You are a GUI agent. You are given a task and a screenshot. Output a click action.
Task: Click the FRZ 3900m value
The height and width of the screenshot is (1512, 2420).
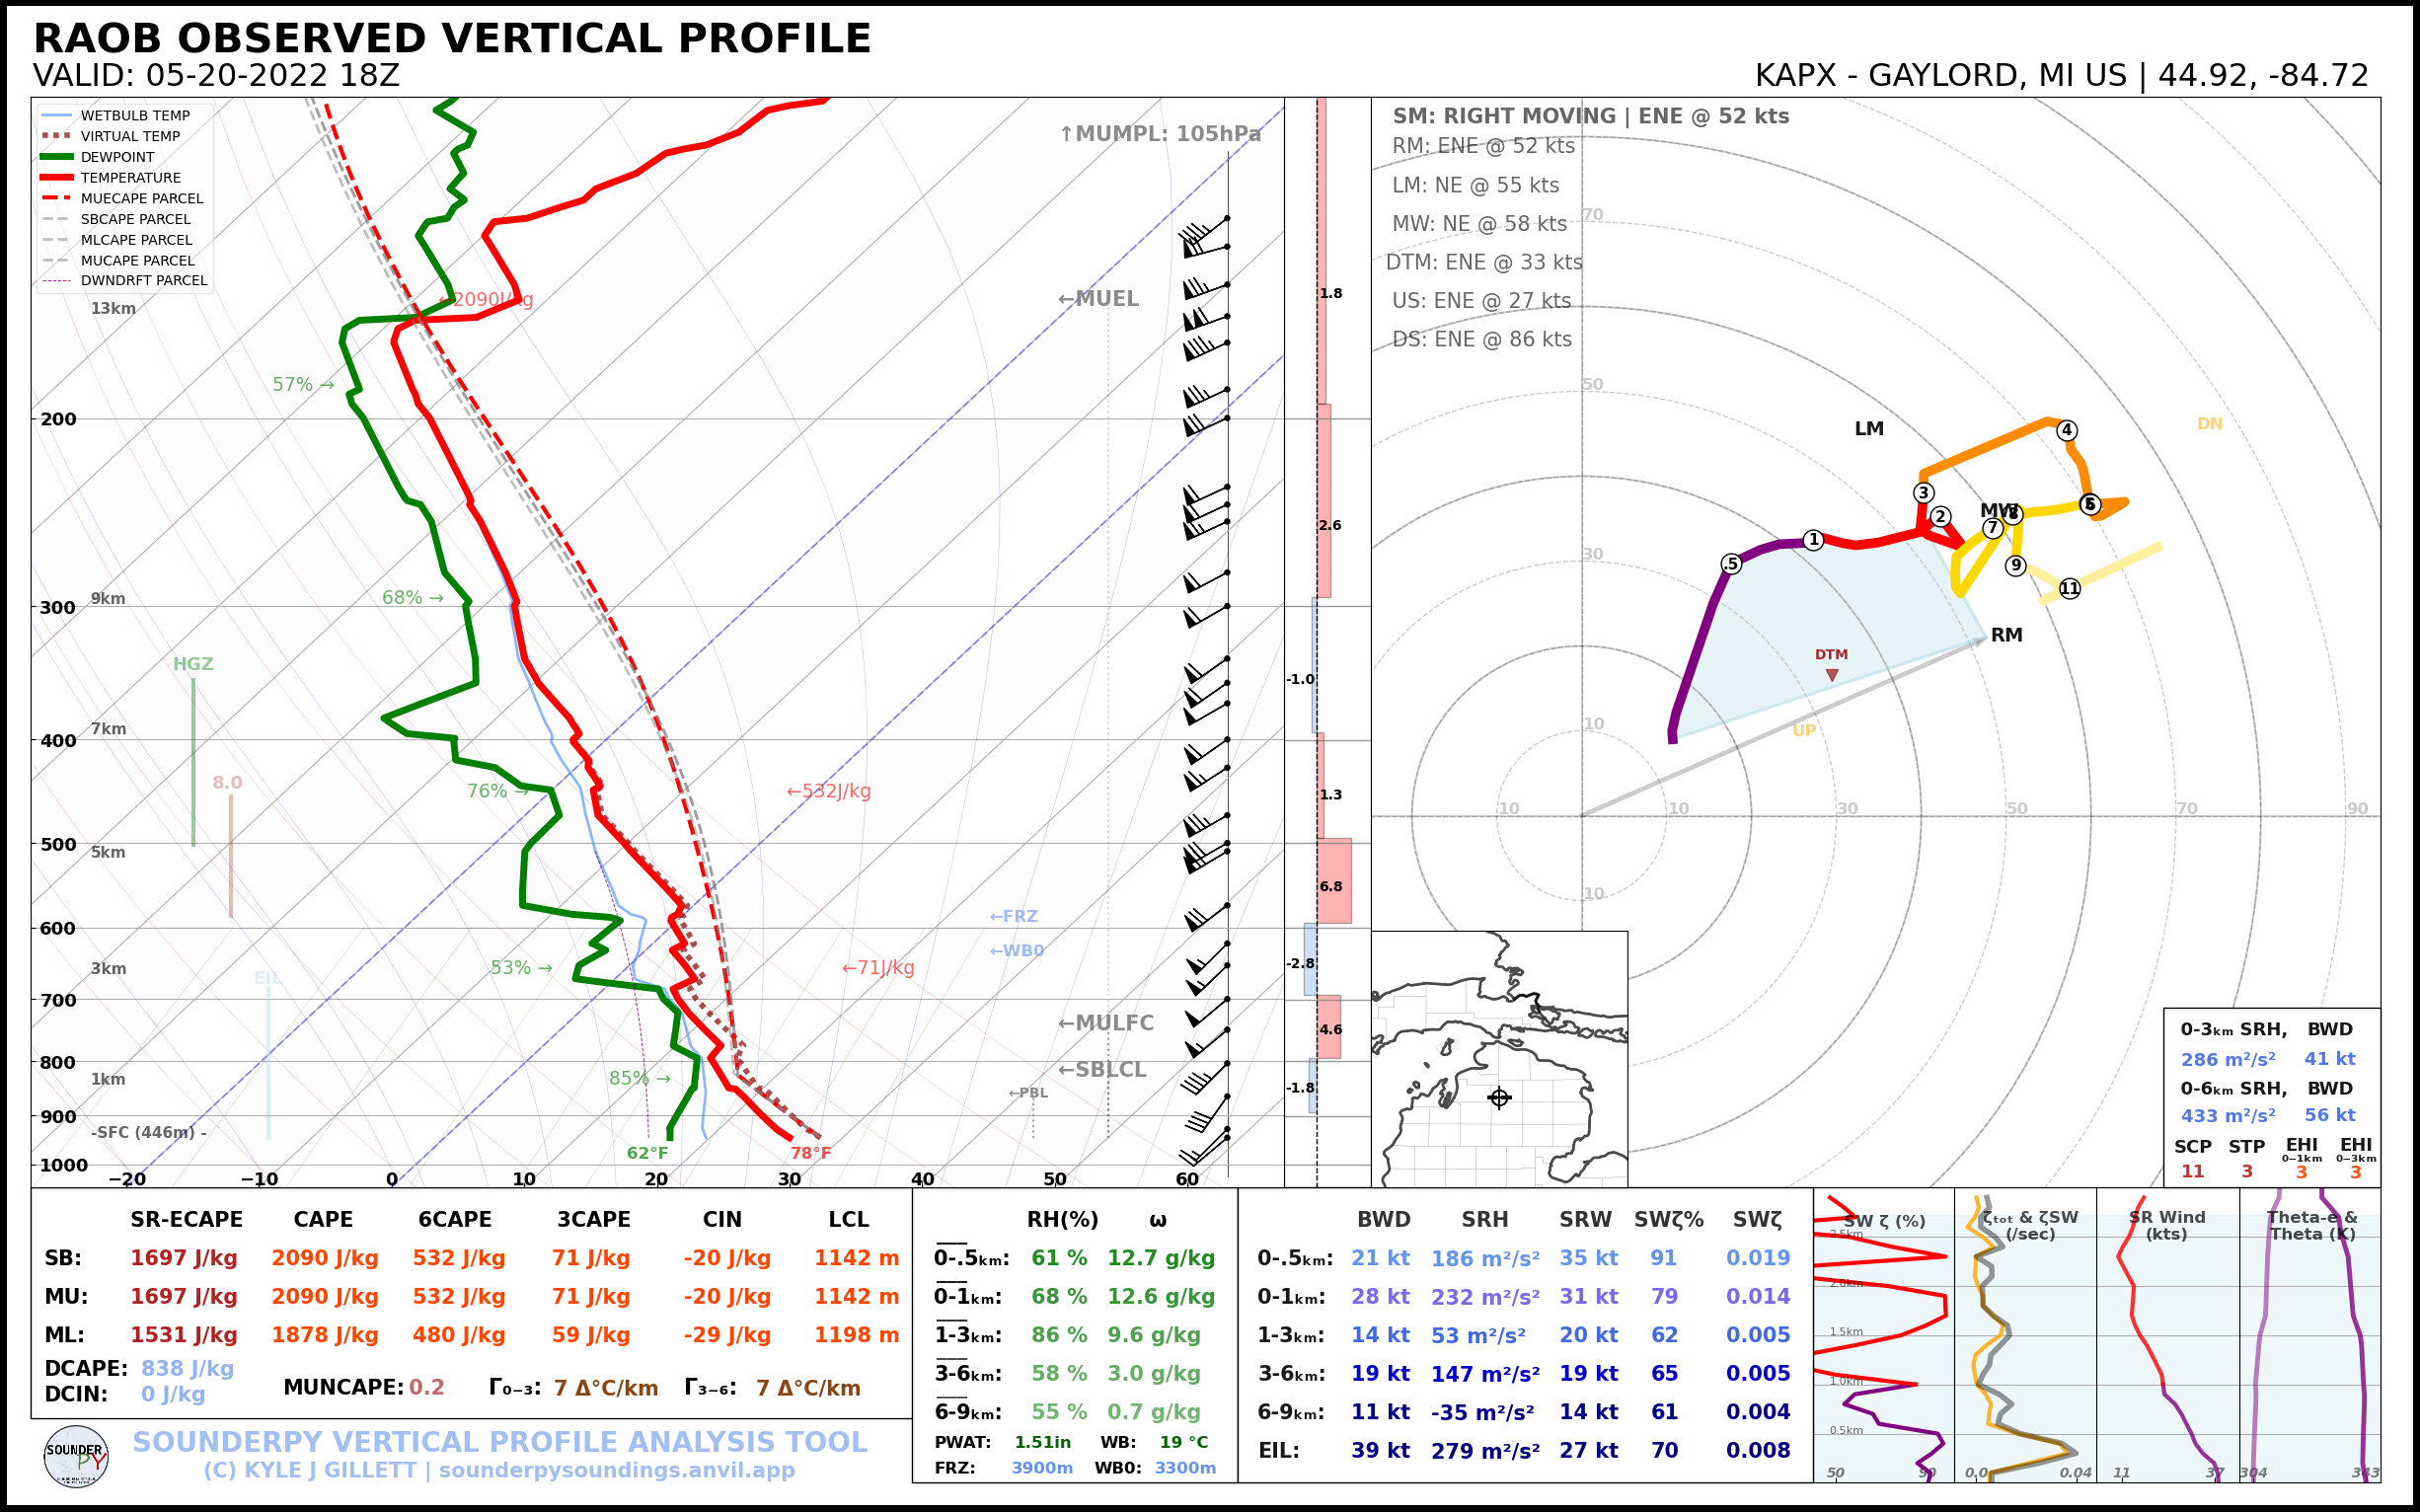pos(1042,1468)
